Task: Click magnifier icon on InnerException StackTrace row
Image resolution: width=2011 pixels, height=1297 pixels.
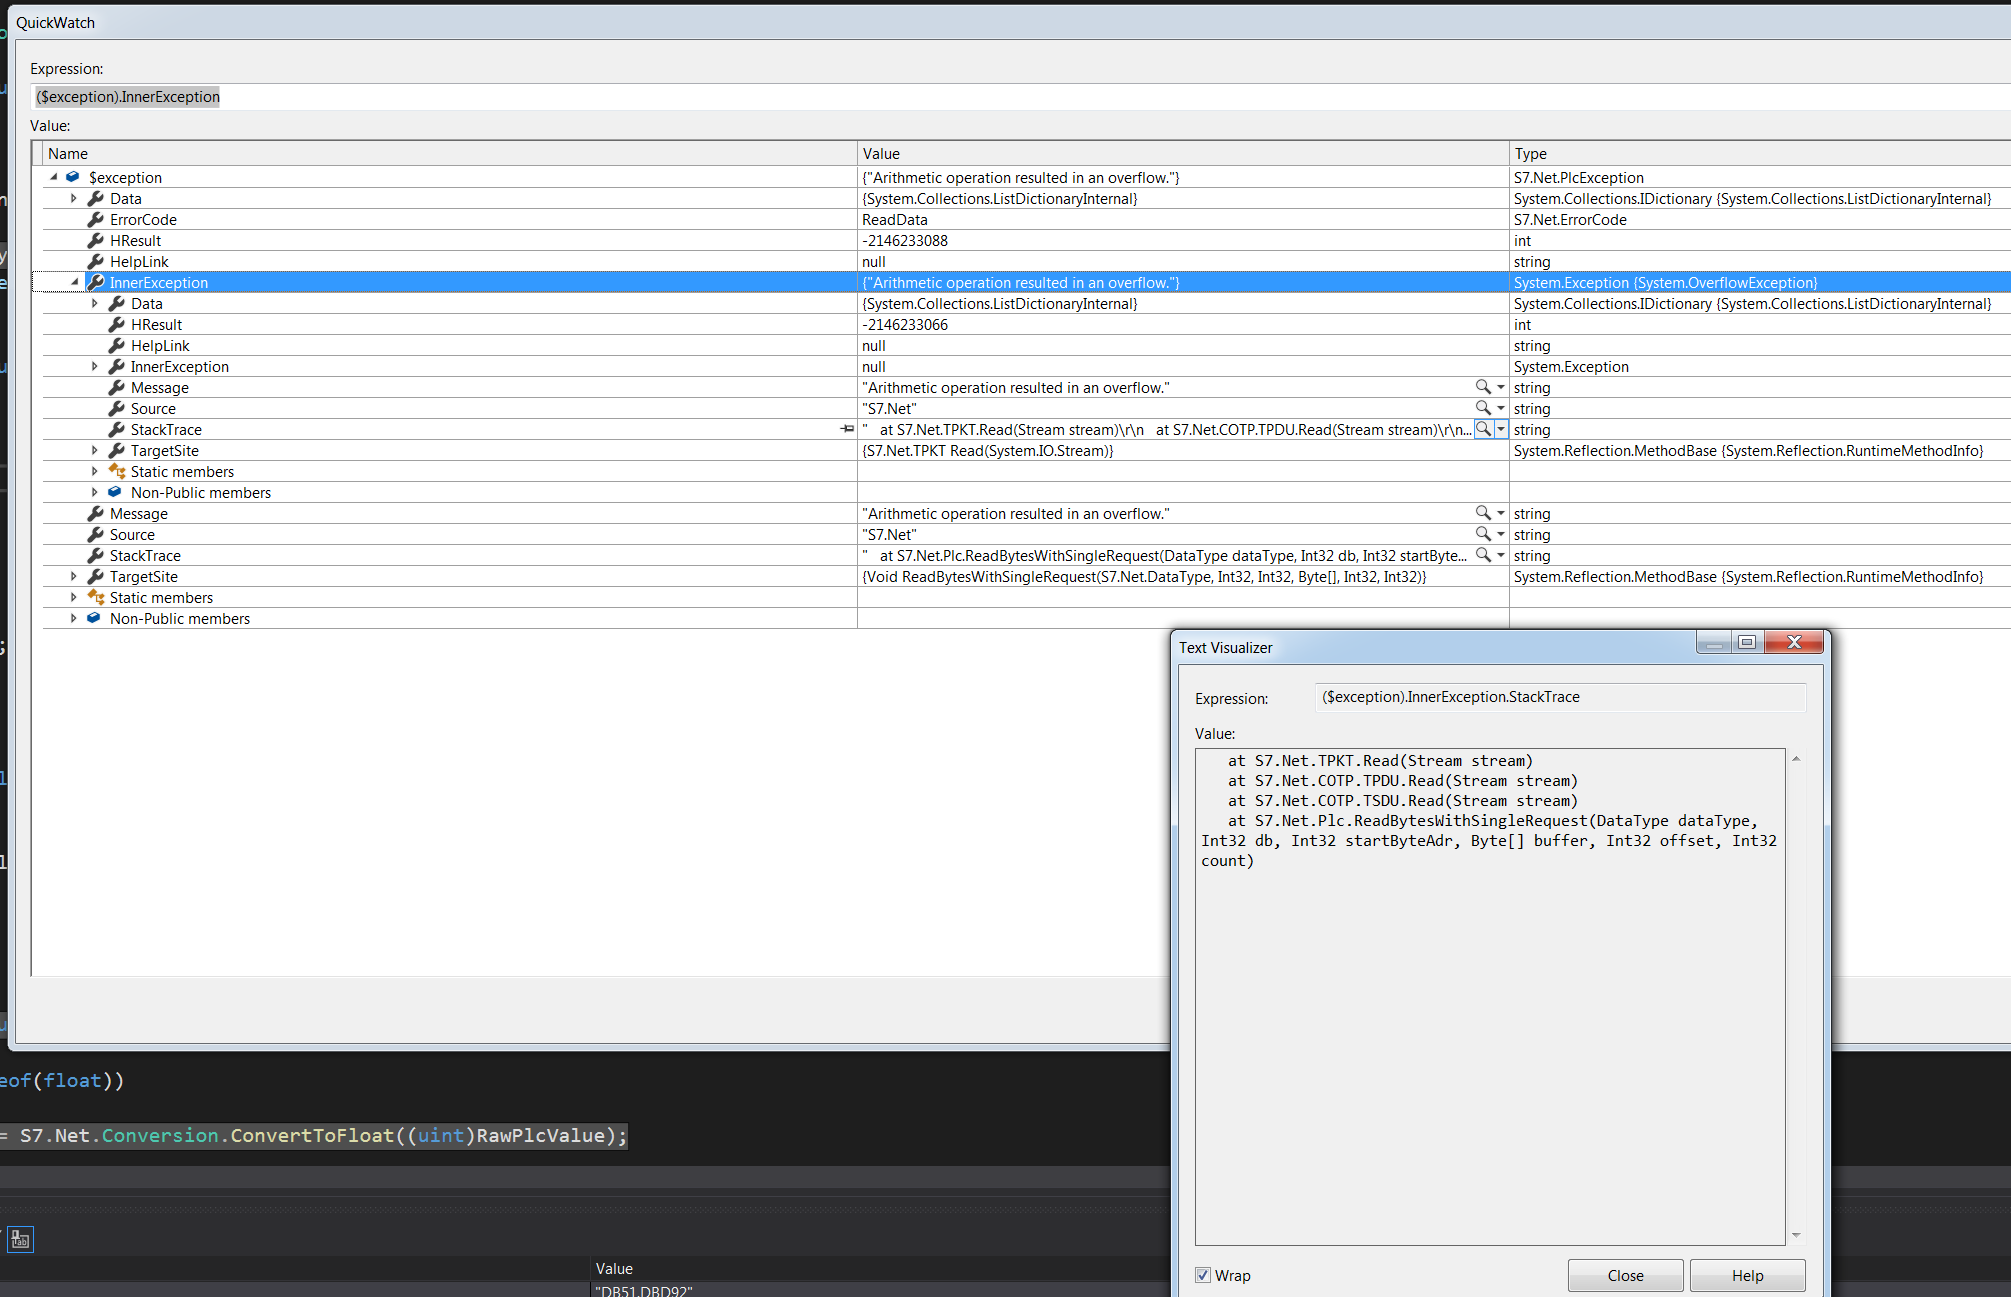Action: click(1484, 429)
